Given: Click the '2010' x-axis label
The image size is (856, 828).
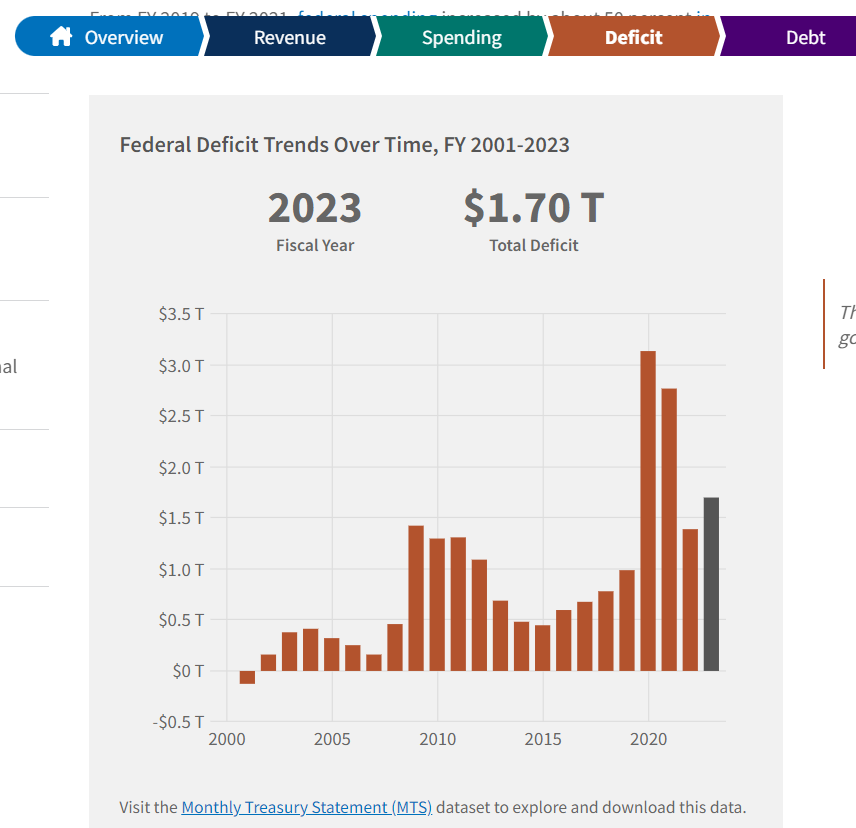Looking at the screenshot, I should click(x=437, y=739).
